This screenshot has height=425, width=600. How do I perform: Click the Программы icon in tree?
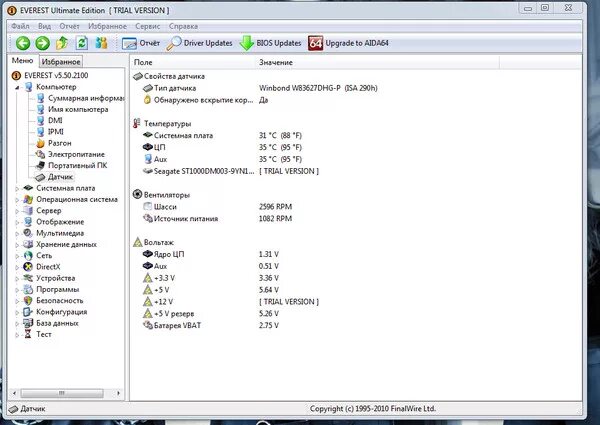(x=28, y=289)
